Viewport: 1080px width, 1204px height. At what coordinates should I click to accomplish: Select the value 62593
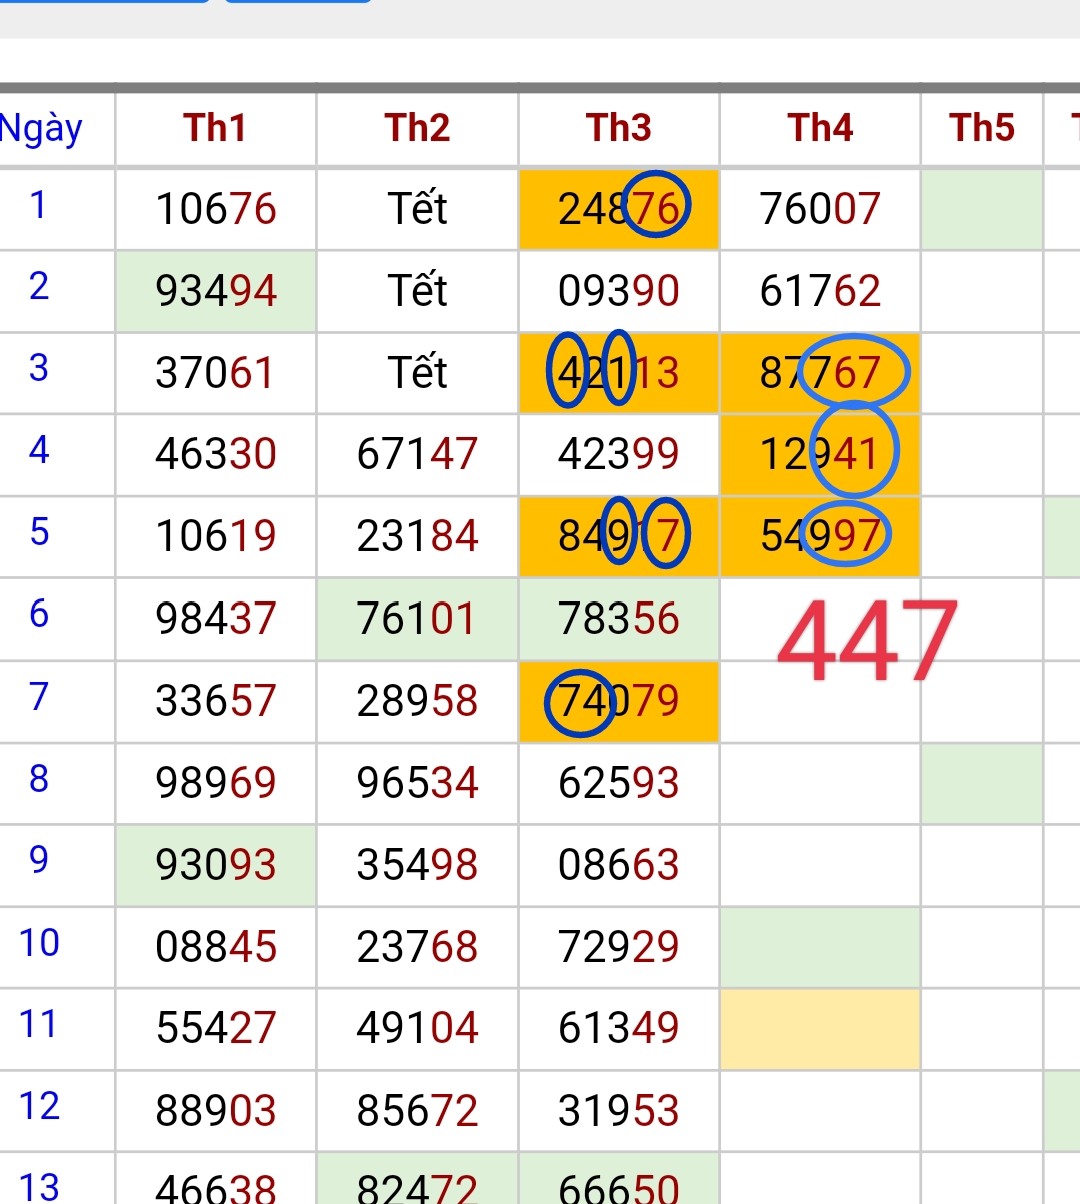(x=619, y=783)
